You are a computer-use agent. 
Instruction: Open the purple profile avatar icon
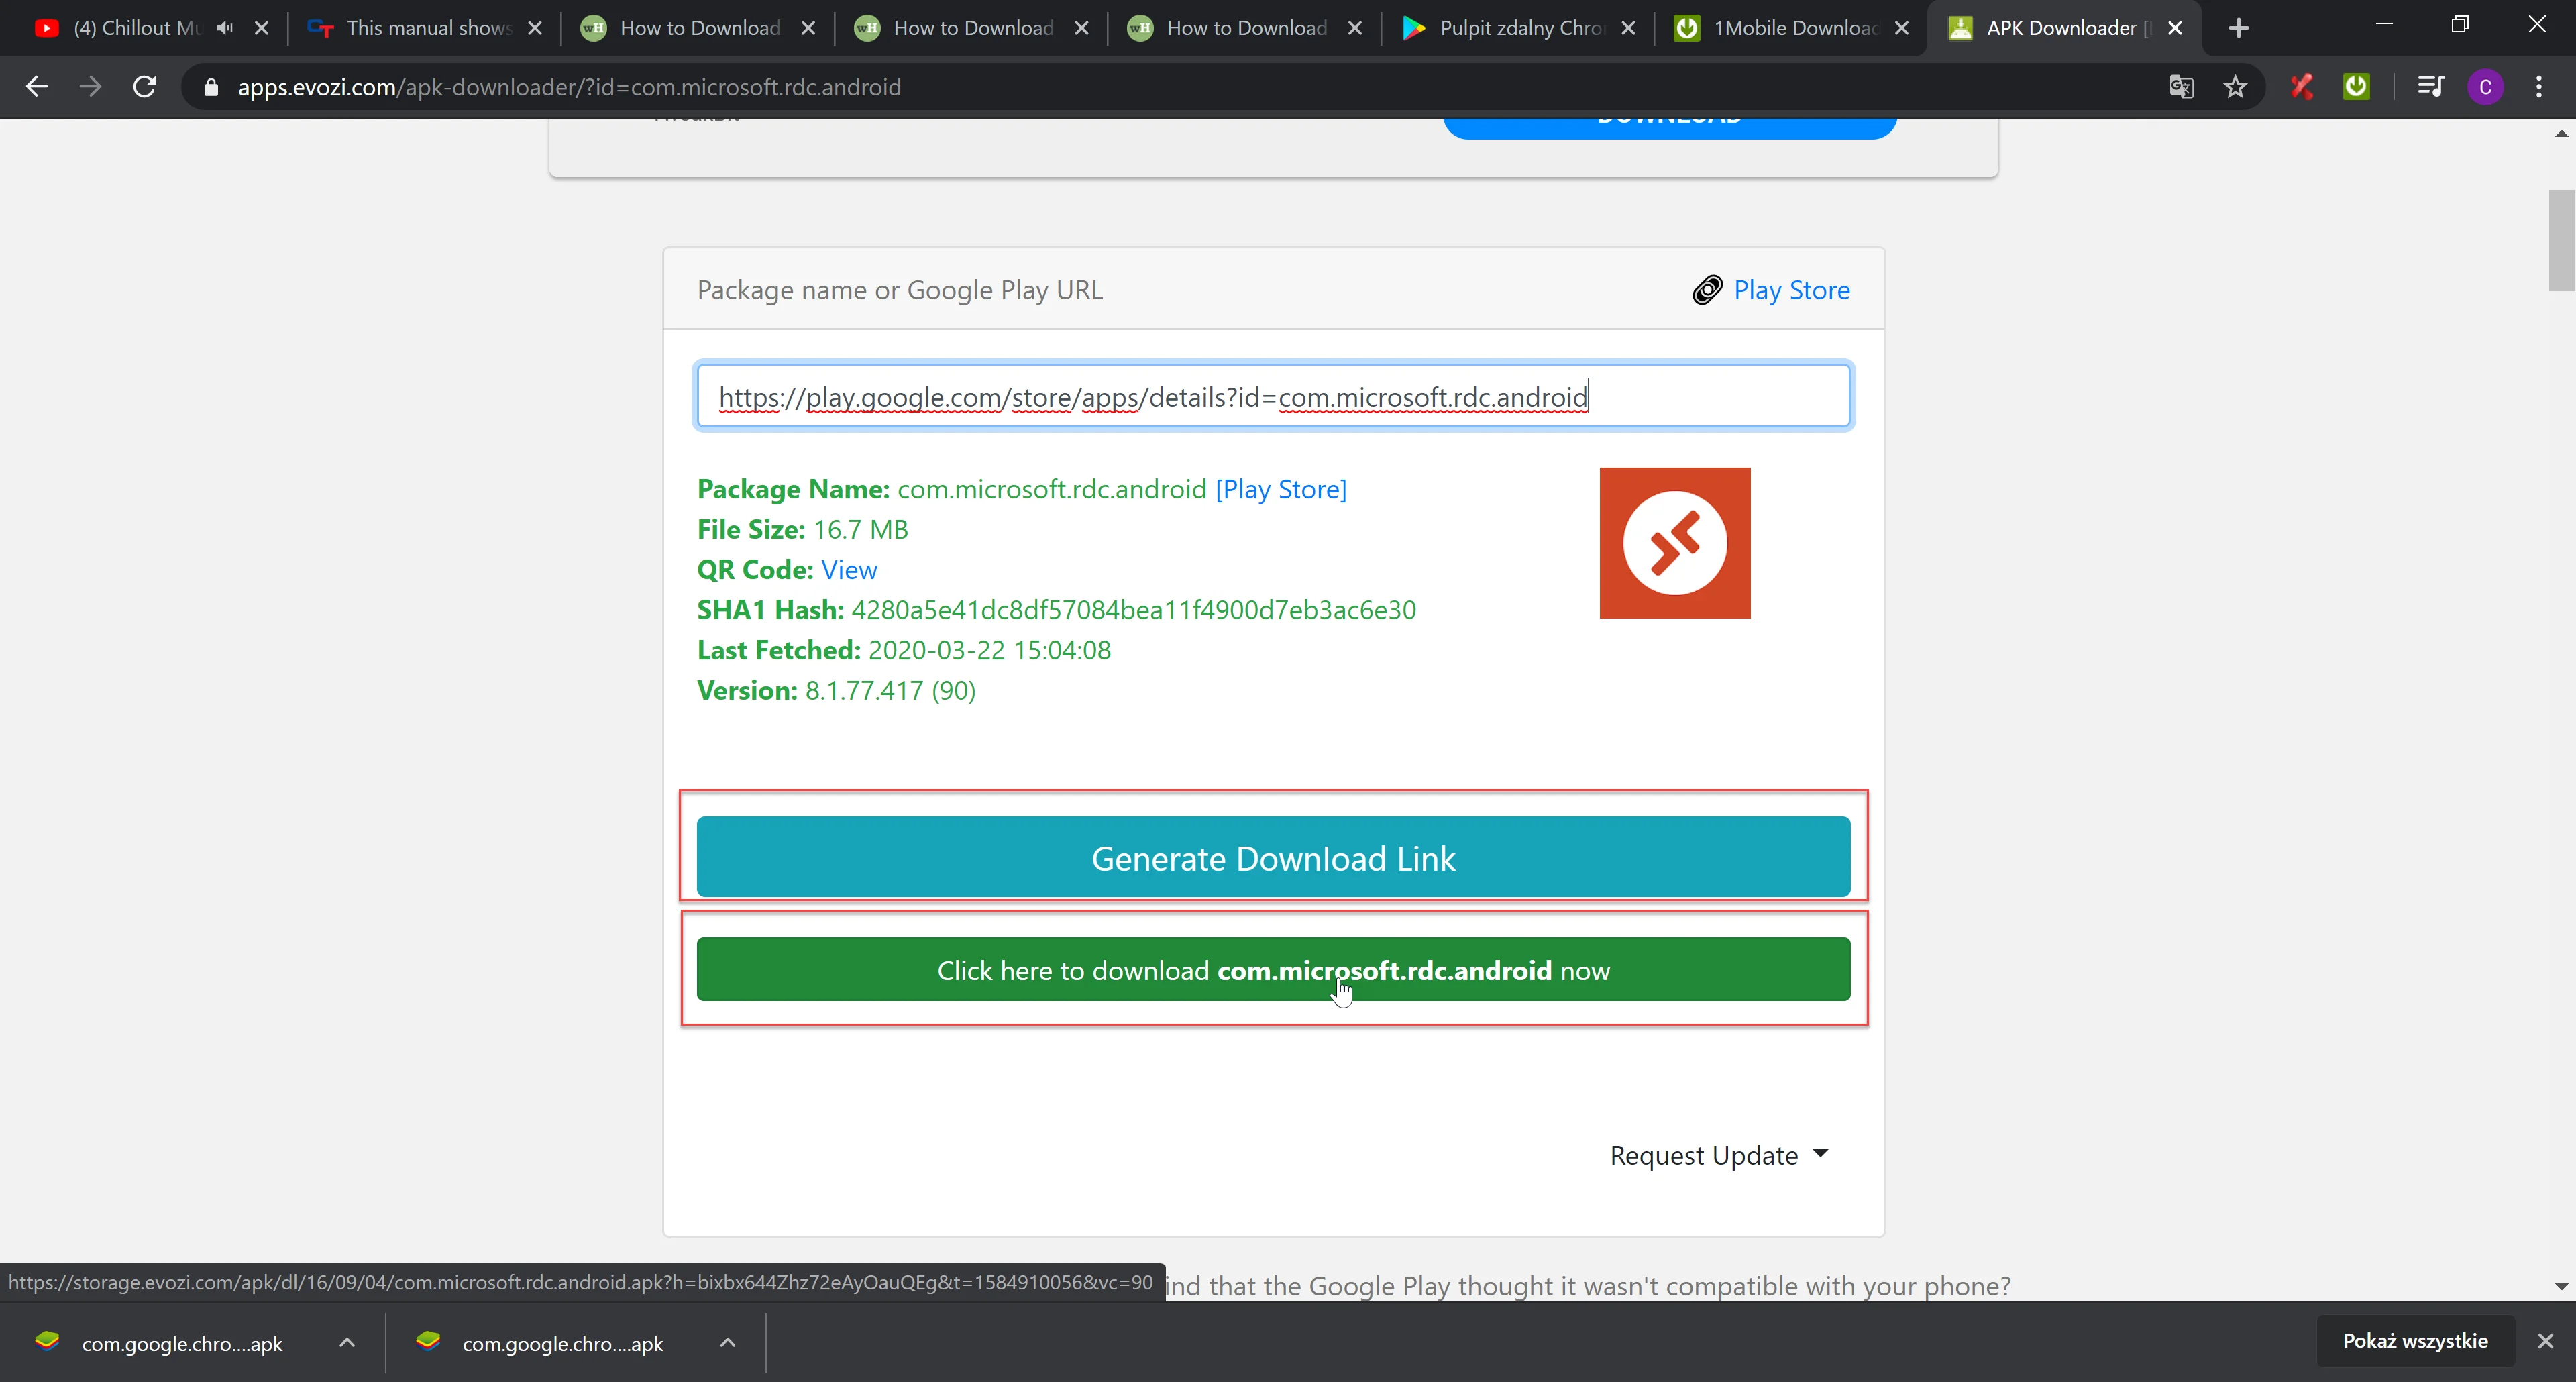tap(2485, 87)
